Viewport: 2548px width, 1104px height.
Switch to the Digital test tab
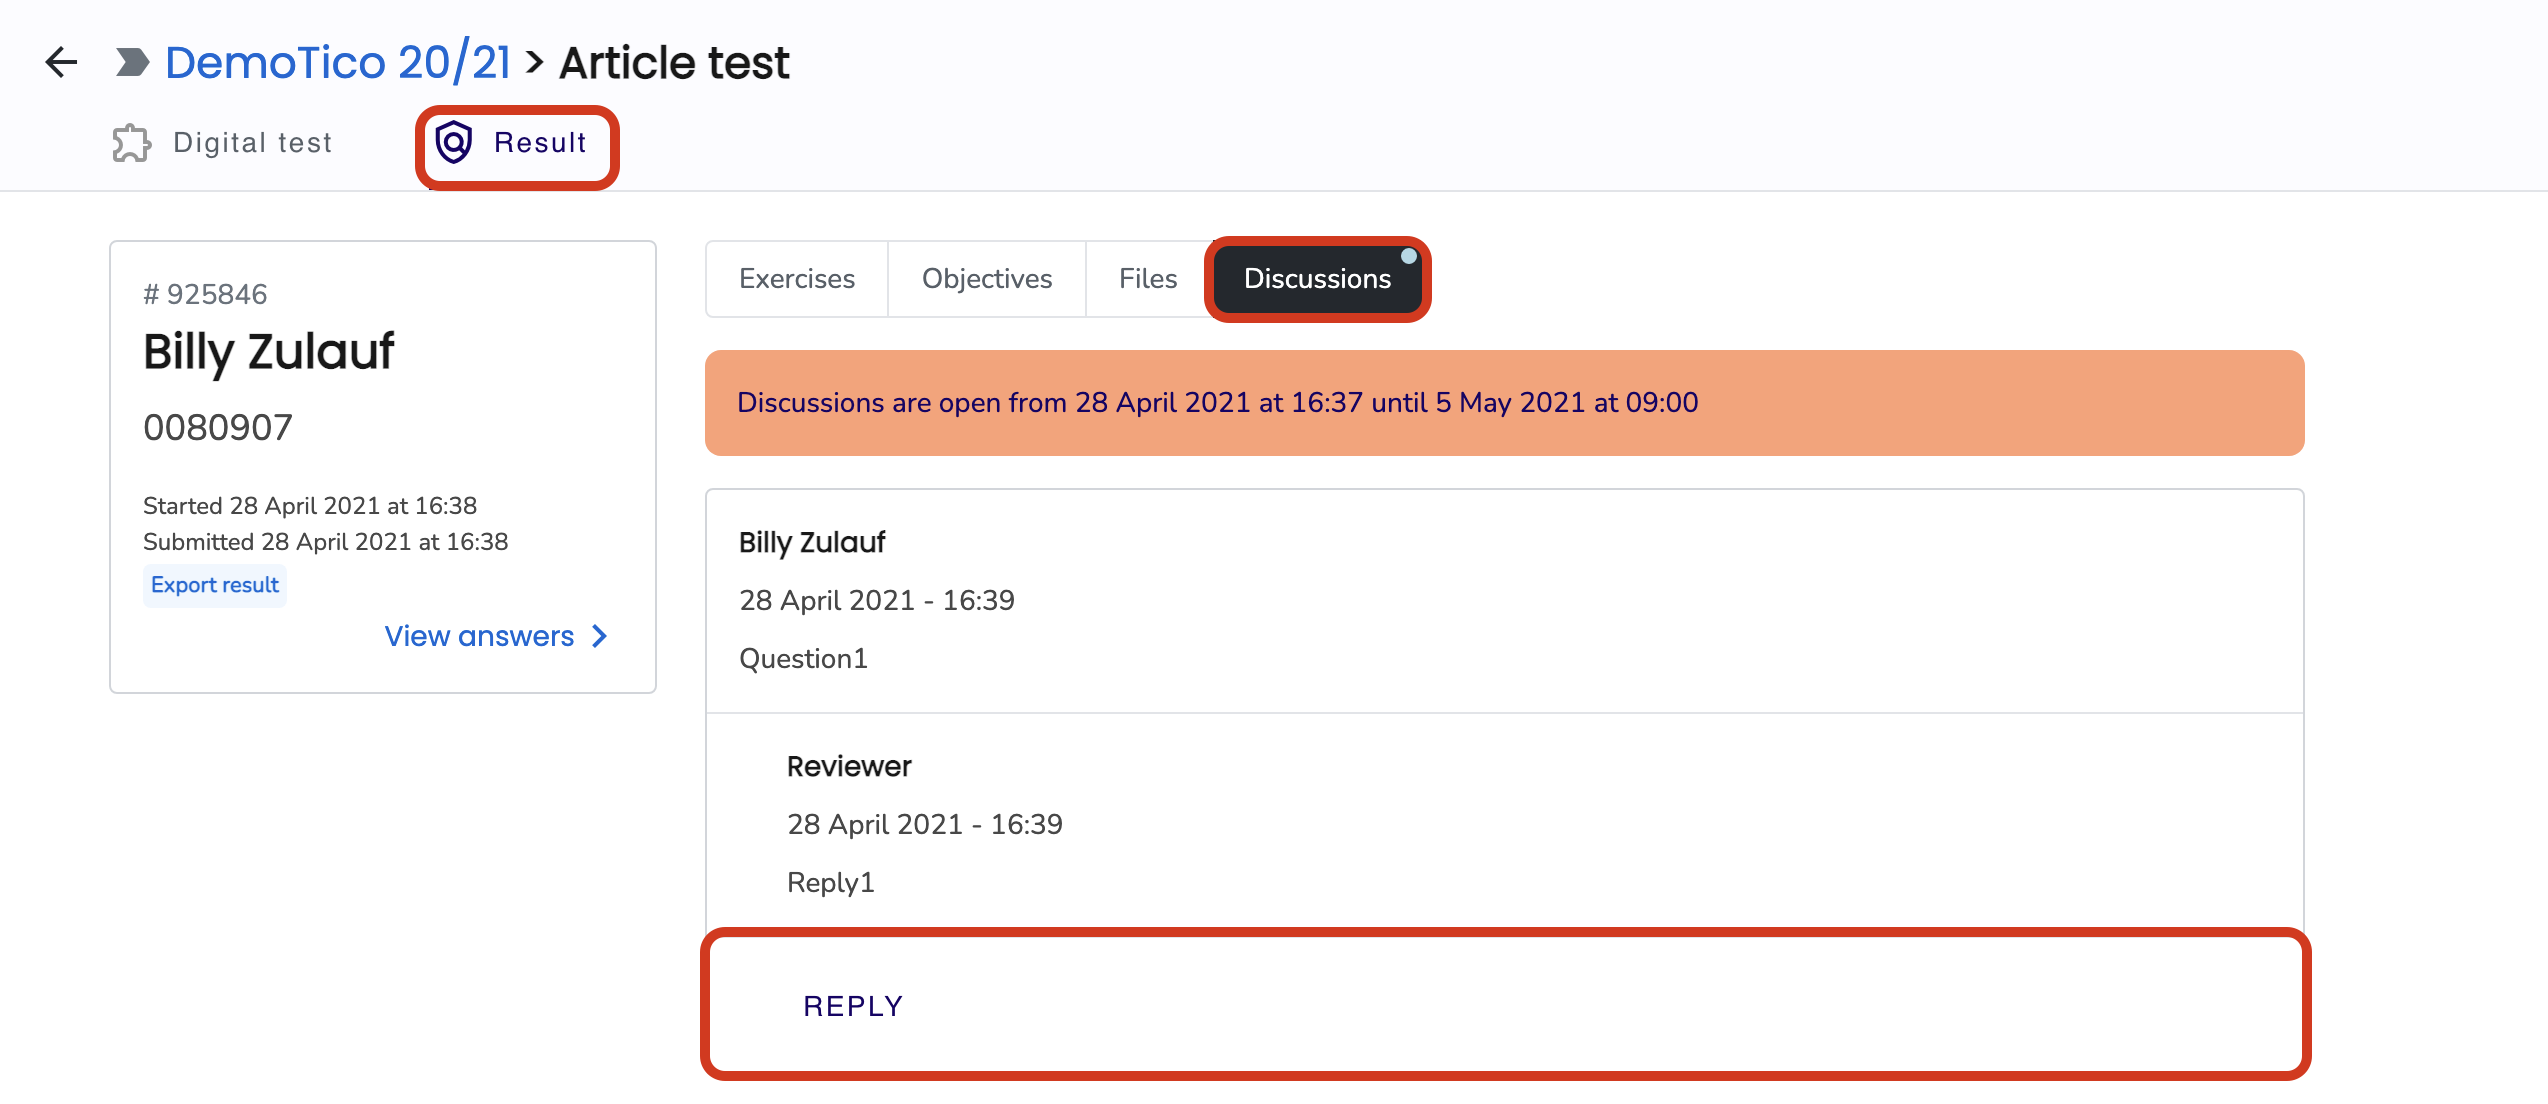pyautogui.click(x=222, y=143)
